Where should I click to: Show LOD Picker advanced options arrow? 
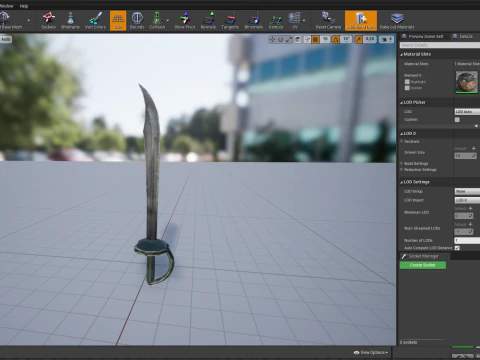[476, 126]
